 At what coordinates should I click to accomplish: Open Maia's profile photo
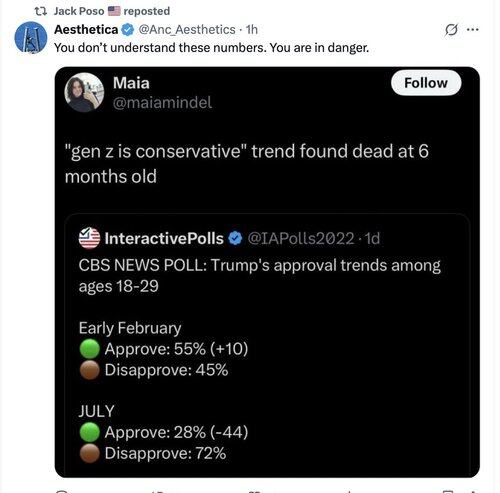(84, 92)
